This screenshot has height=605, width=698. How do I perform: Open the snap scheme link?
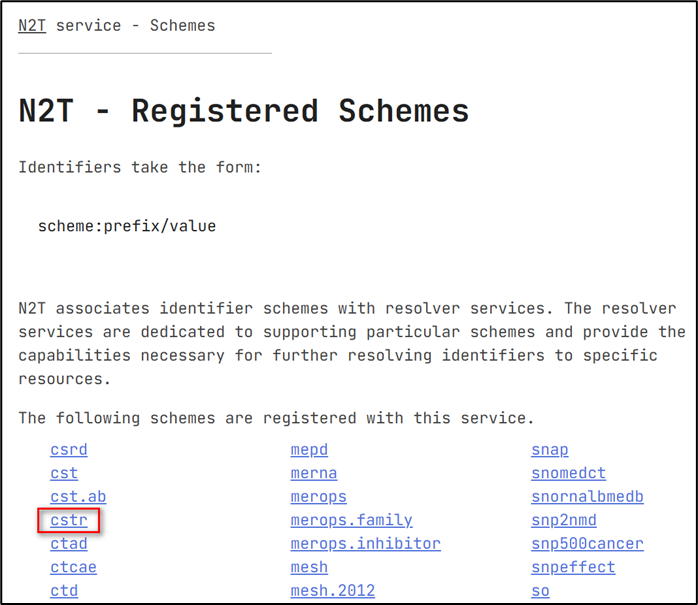(x=549, y=450)
